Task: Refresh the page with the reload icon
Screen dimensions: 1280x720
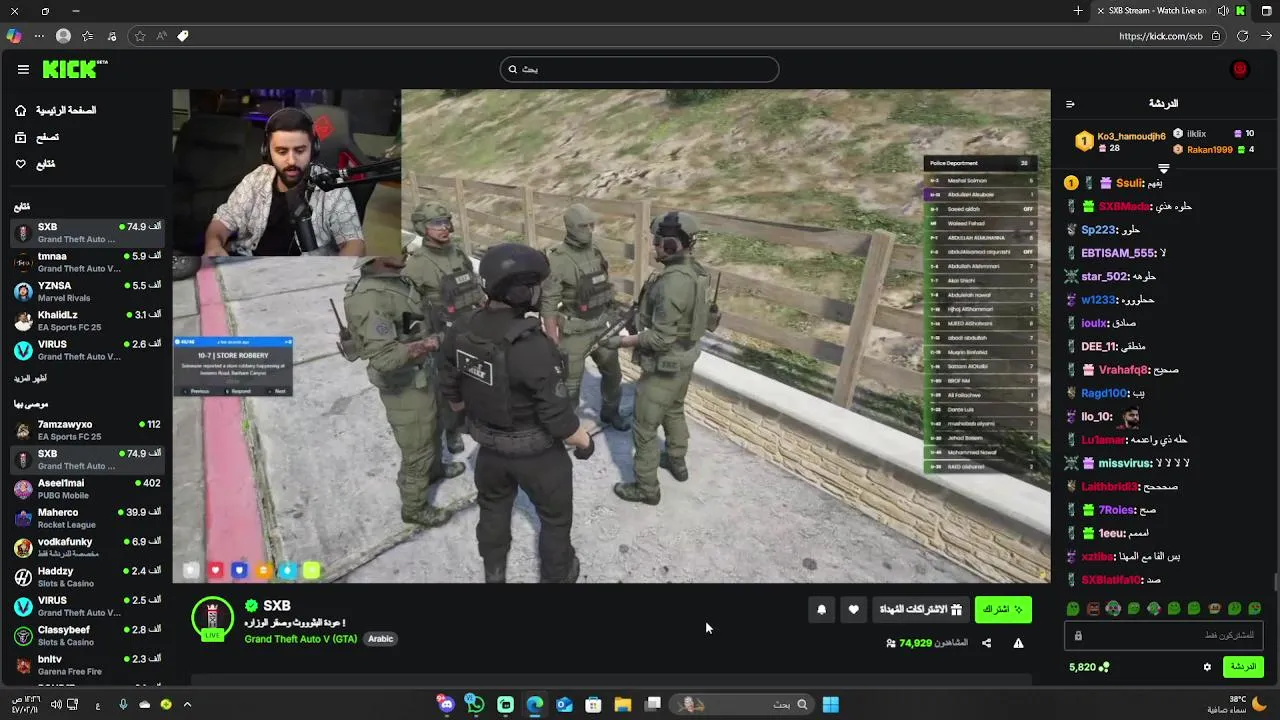Action: point(1242,36)
